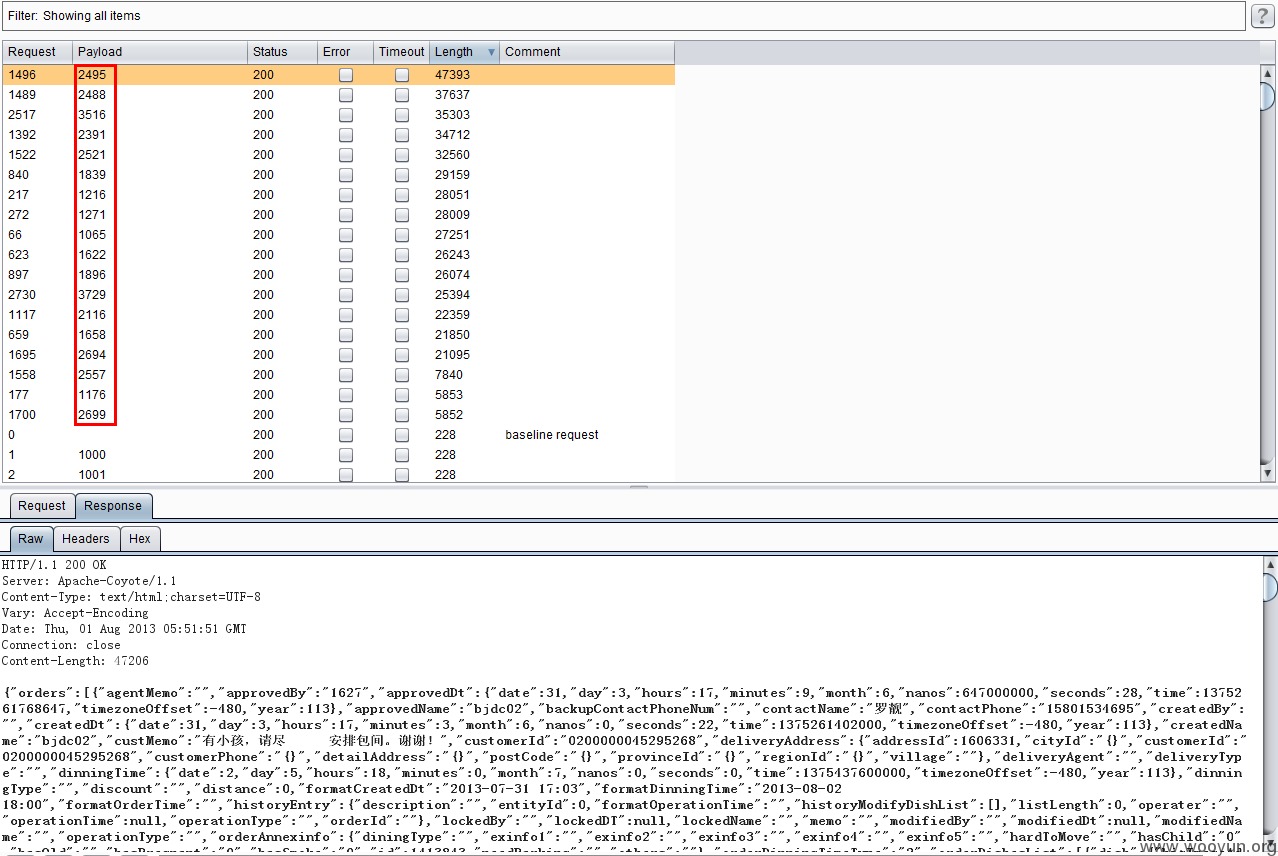Click the filter bar showing all items
The height and width of the screenshot is (856, 1278).
point(623,16)
